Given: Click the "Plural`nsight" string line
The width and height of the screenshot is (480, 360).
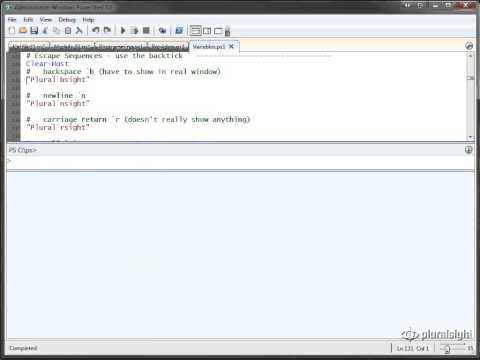Looking at the screenshot, I should point(58,104).
